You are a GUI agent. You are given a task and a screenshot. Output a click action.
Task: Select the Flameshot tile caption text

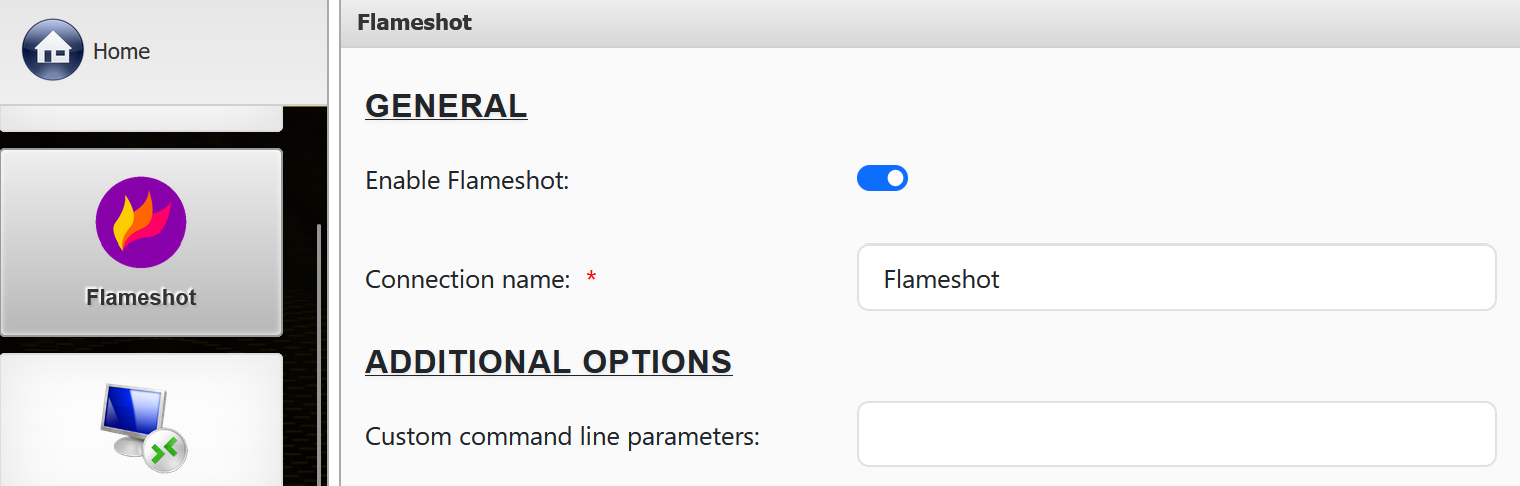pos(141,297)
